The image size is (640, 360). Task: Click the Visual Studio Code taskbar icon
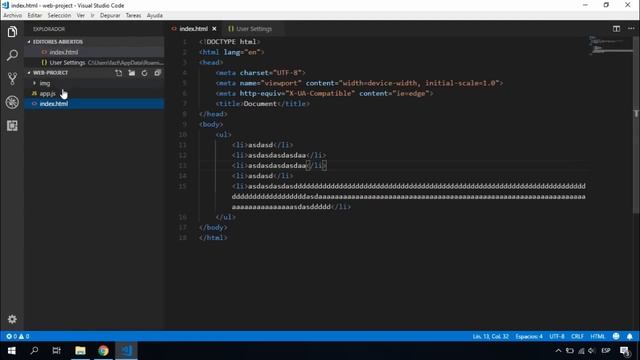[x=127, y=351]
